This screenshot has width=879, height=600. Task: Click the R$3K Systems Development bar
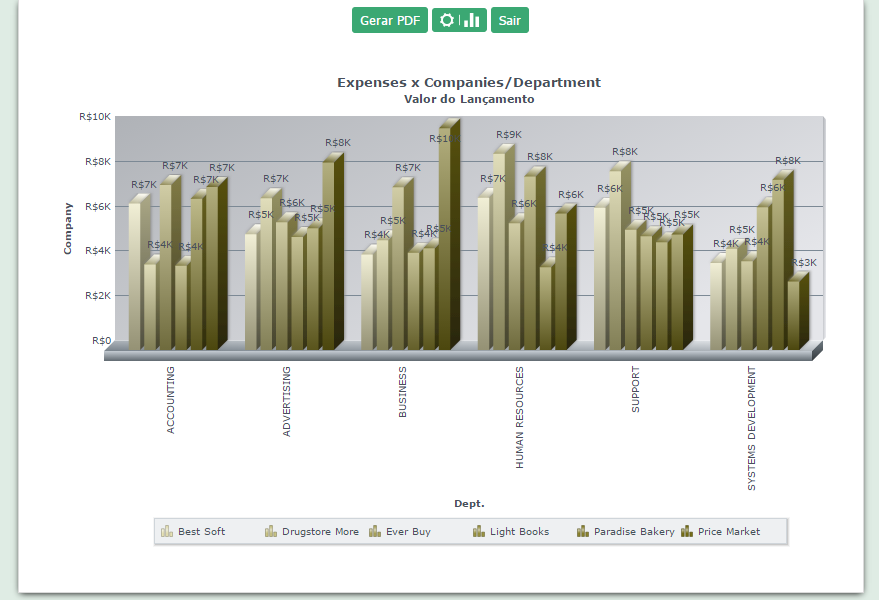[794, 315]
